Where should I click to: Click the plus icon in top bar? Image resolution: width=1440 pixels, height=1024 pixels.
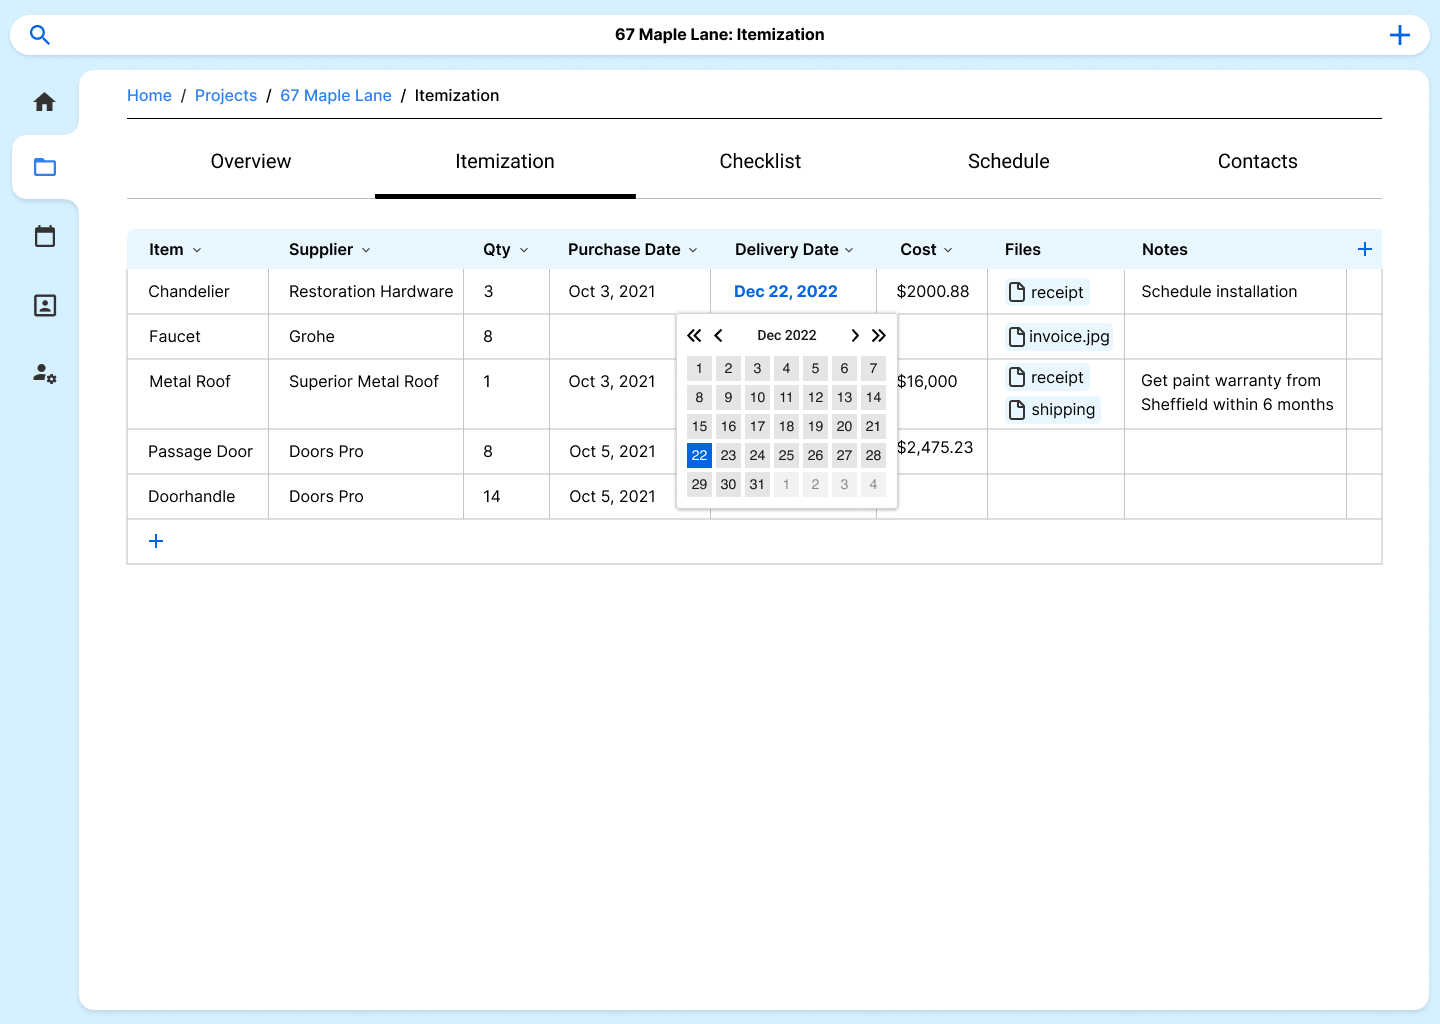pos(1399,35)
